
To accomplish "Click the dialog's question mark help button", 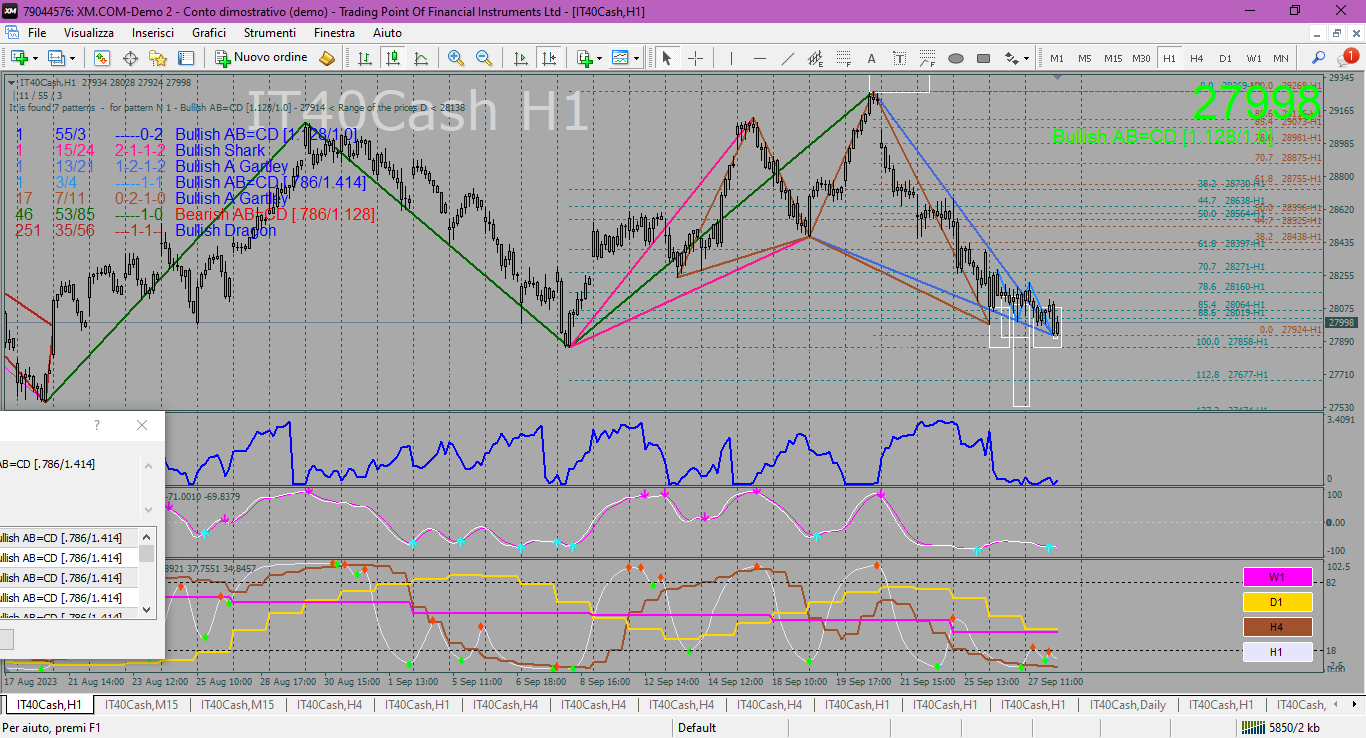I will tap(97, 425).
